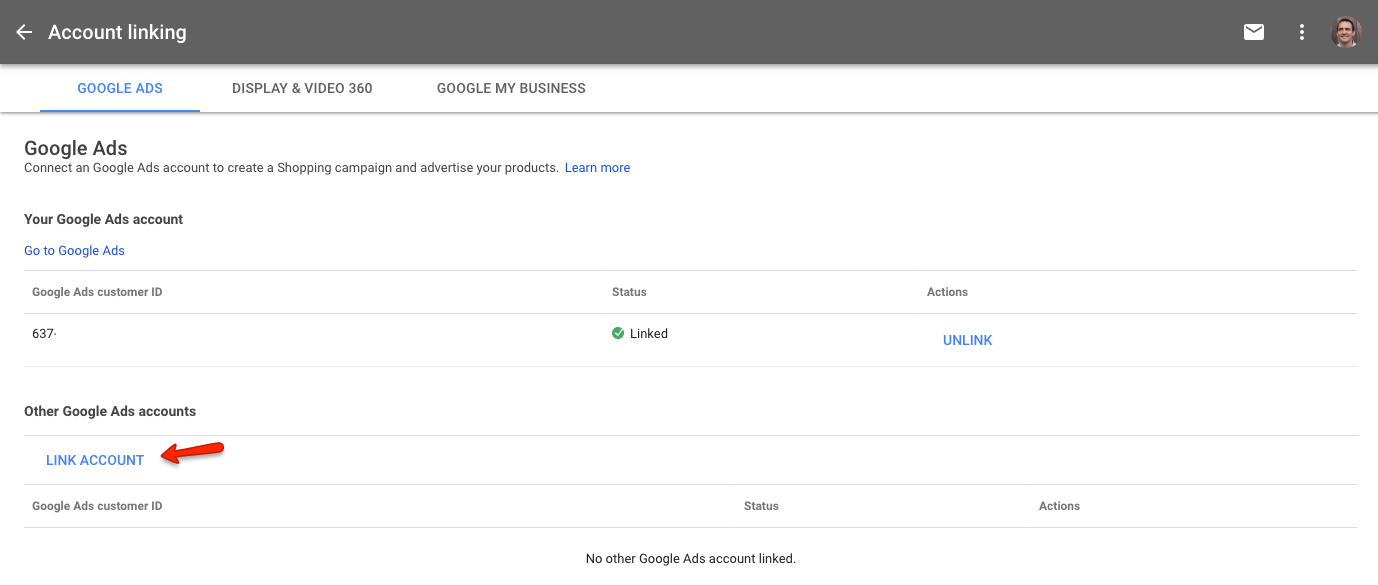Viewport: 1378px width, 585px height.
Task: Open the three-dot overflow menu
Action: (1301, 32)
